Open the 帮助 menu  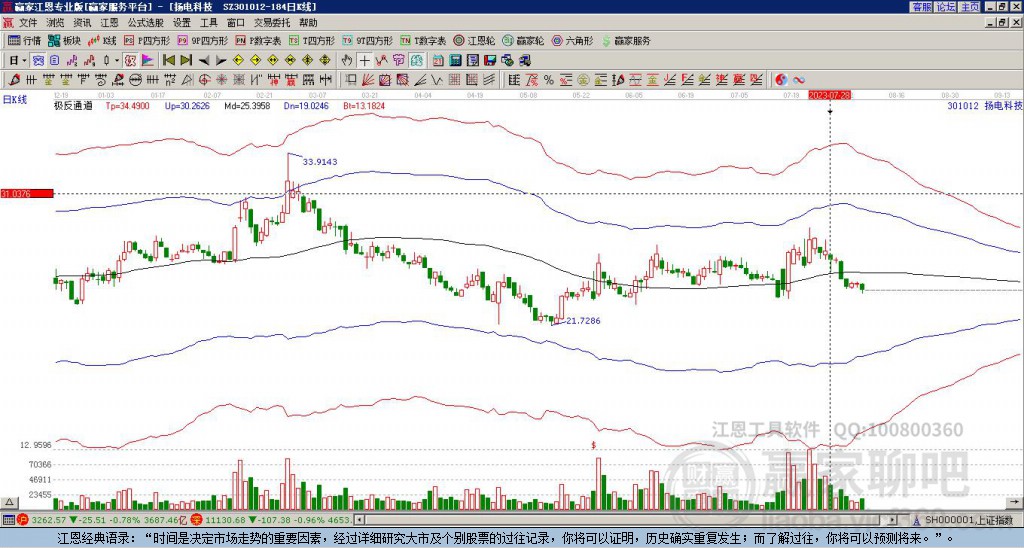[308, 23]
